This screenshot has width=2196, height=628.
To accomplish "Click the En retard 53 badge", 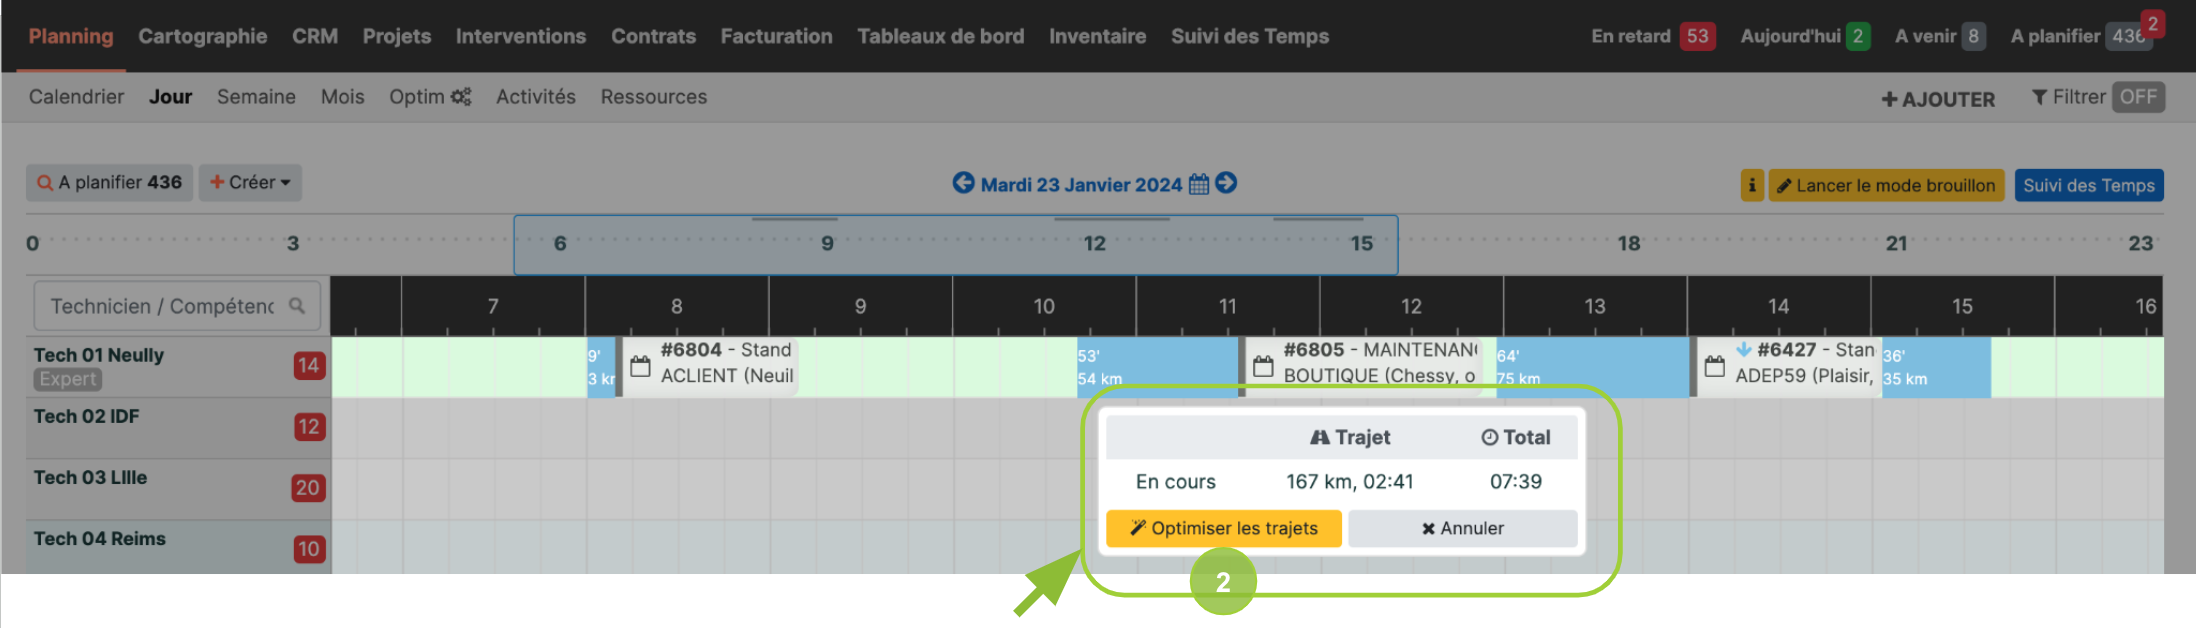I will click(1697, 36).
